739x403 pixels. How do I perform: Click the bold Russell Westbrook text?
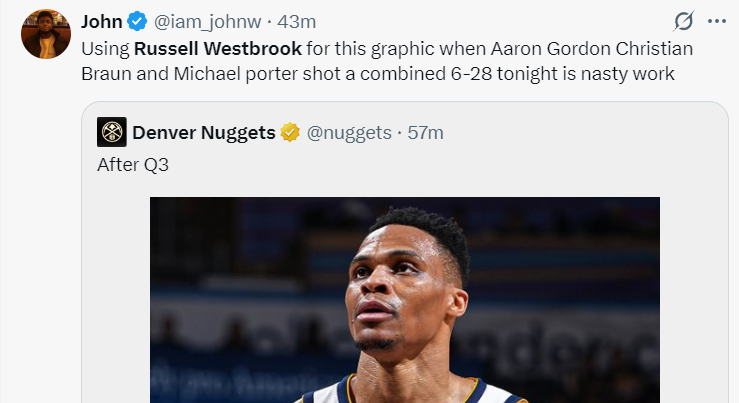[x=217, y=48]
